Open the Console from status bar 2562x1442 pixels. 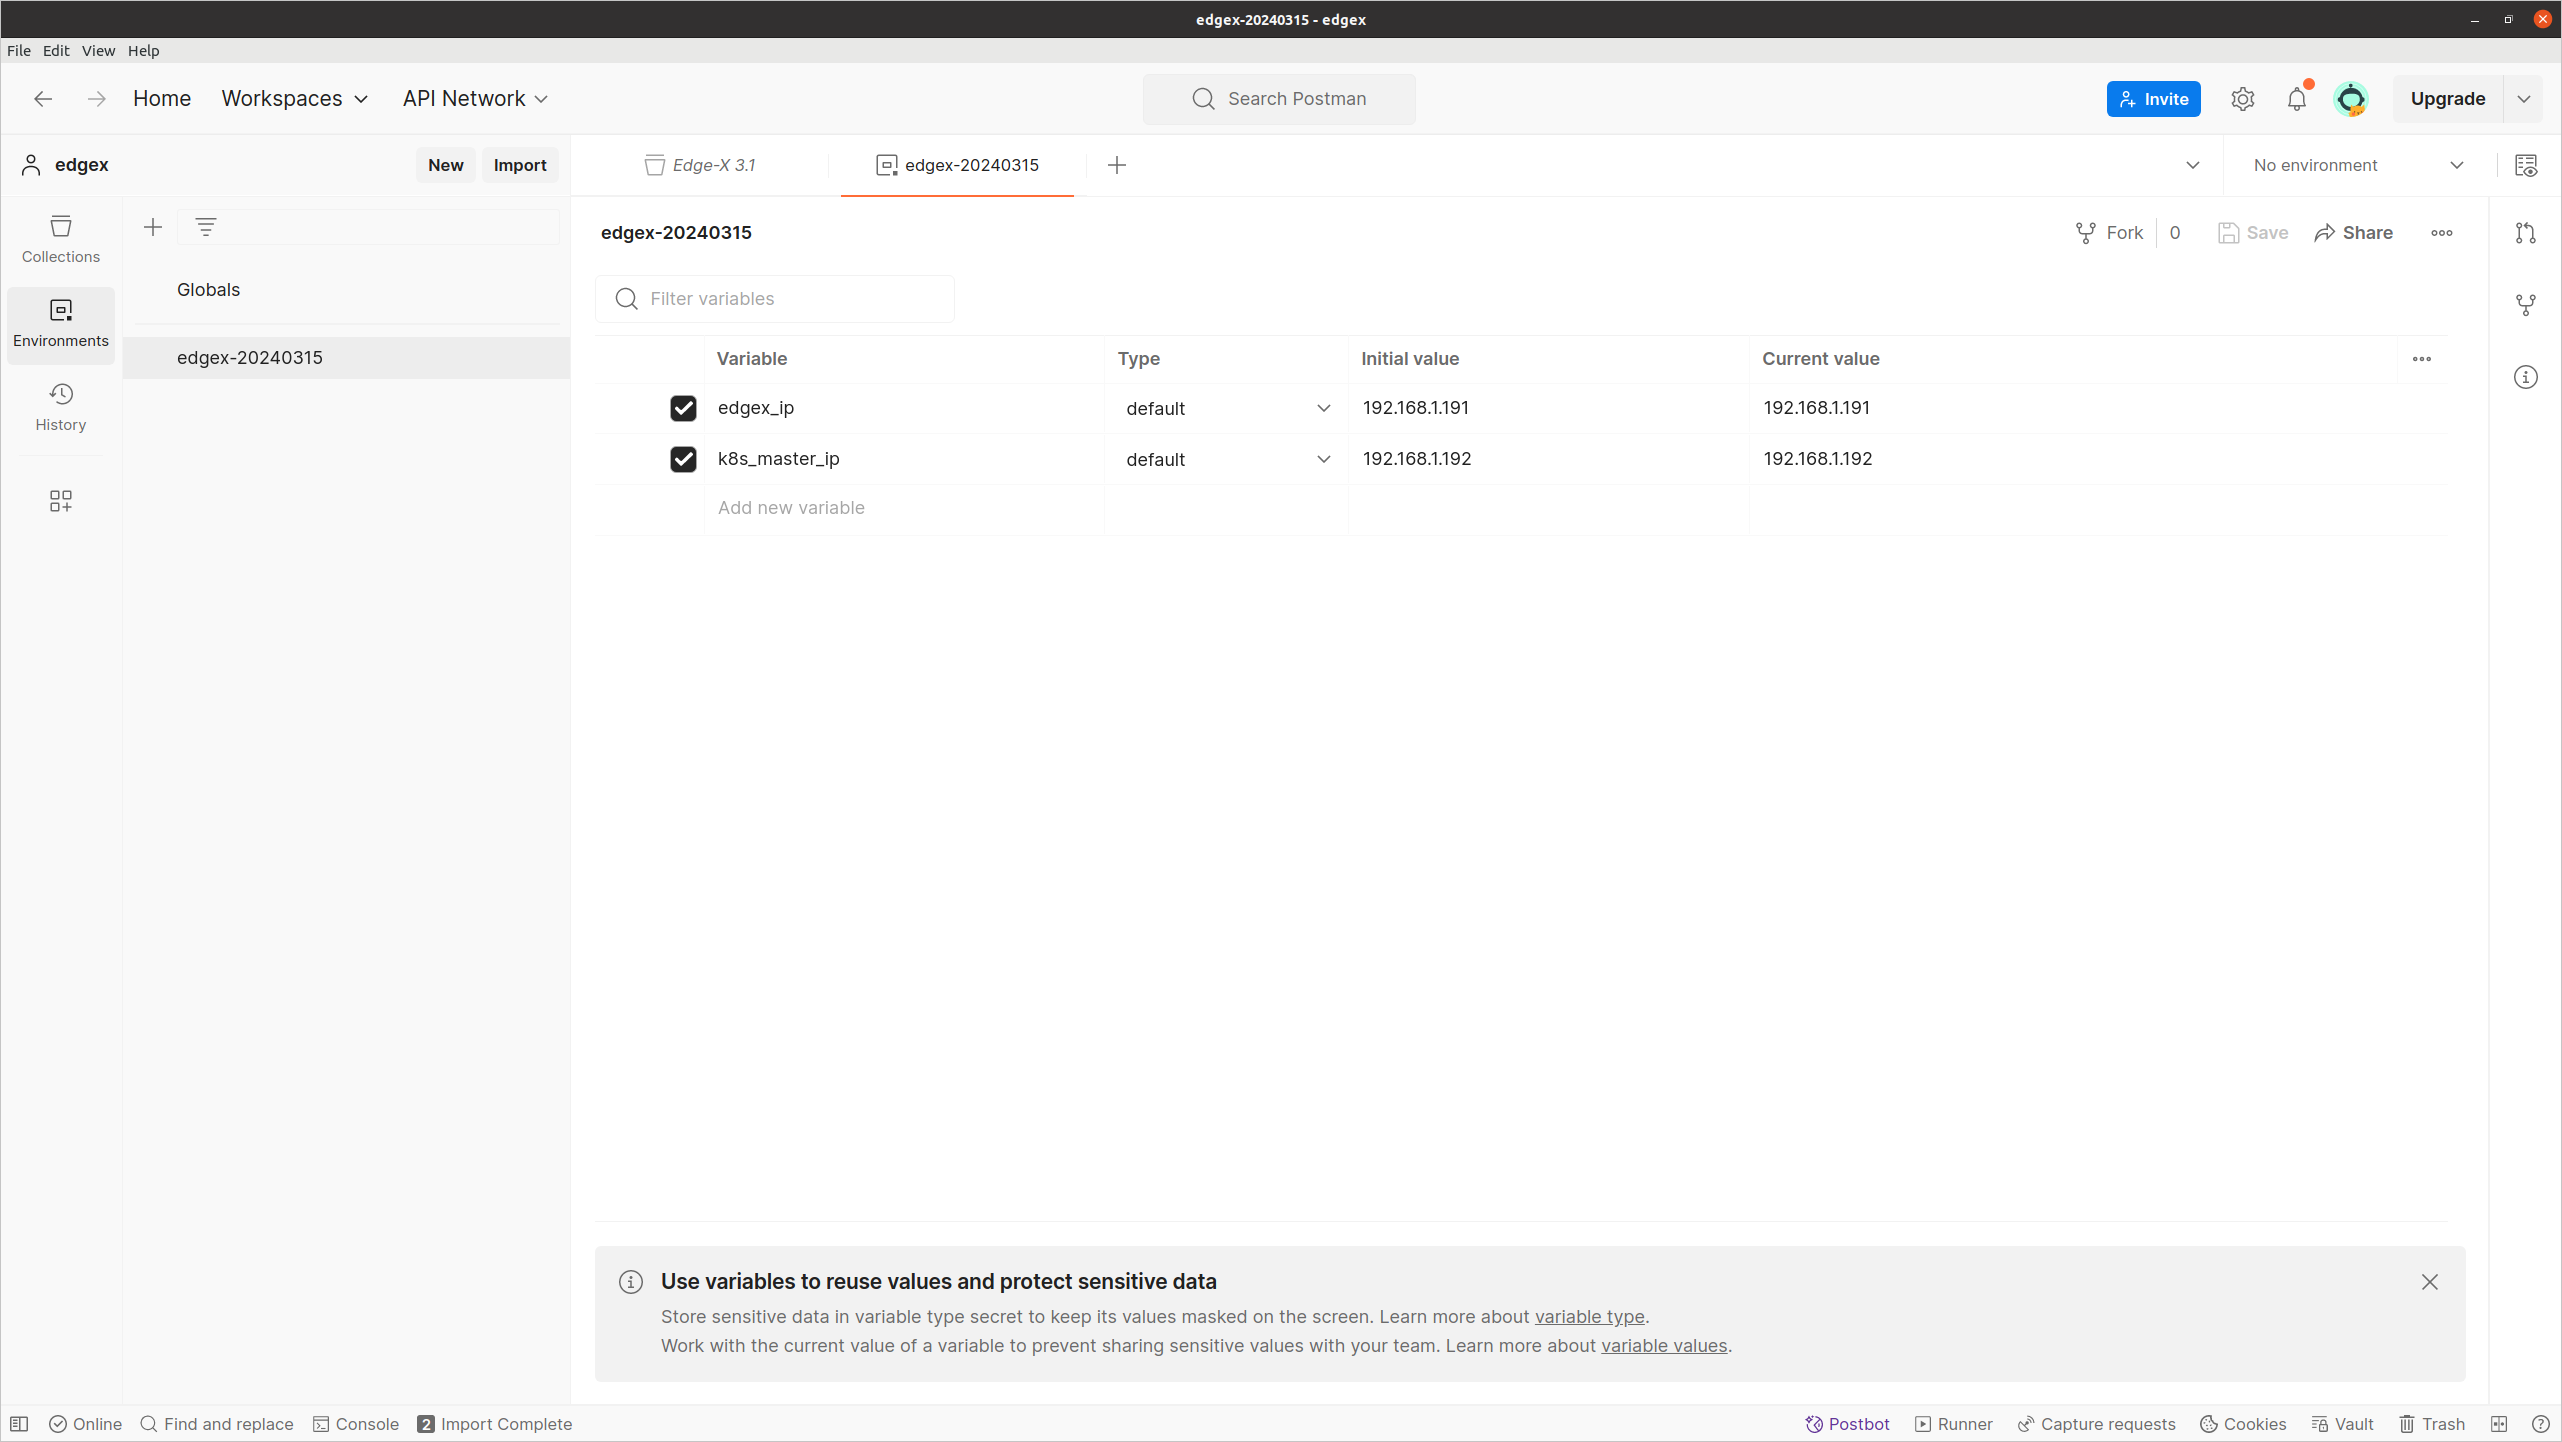(356, 1424)
